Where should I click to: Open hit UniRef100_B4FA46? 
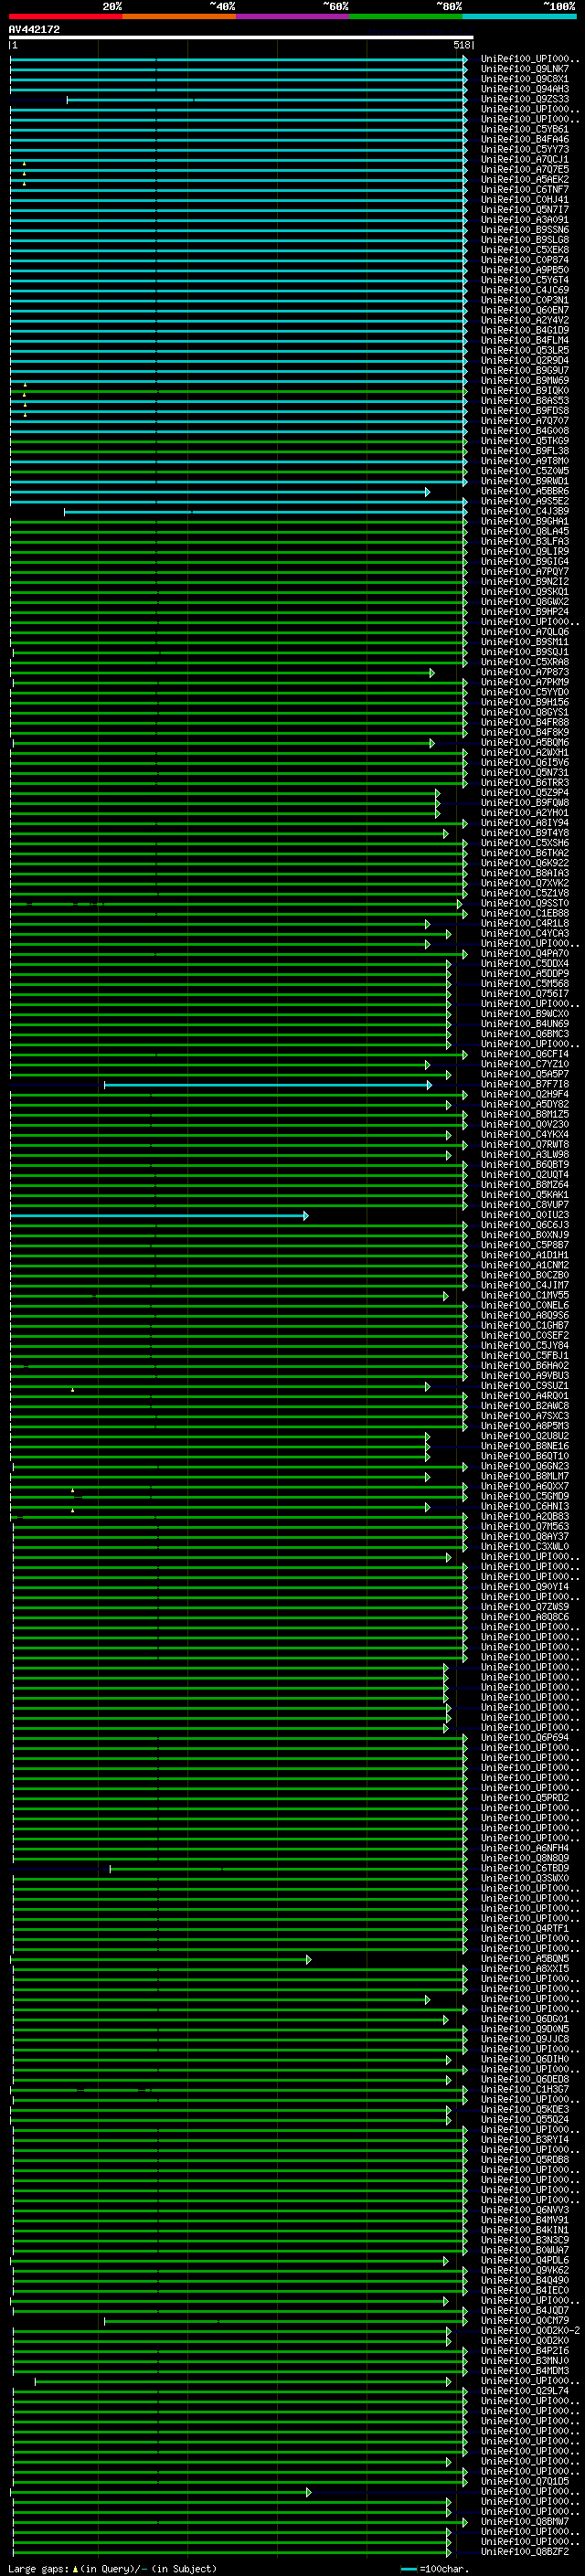525,139
